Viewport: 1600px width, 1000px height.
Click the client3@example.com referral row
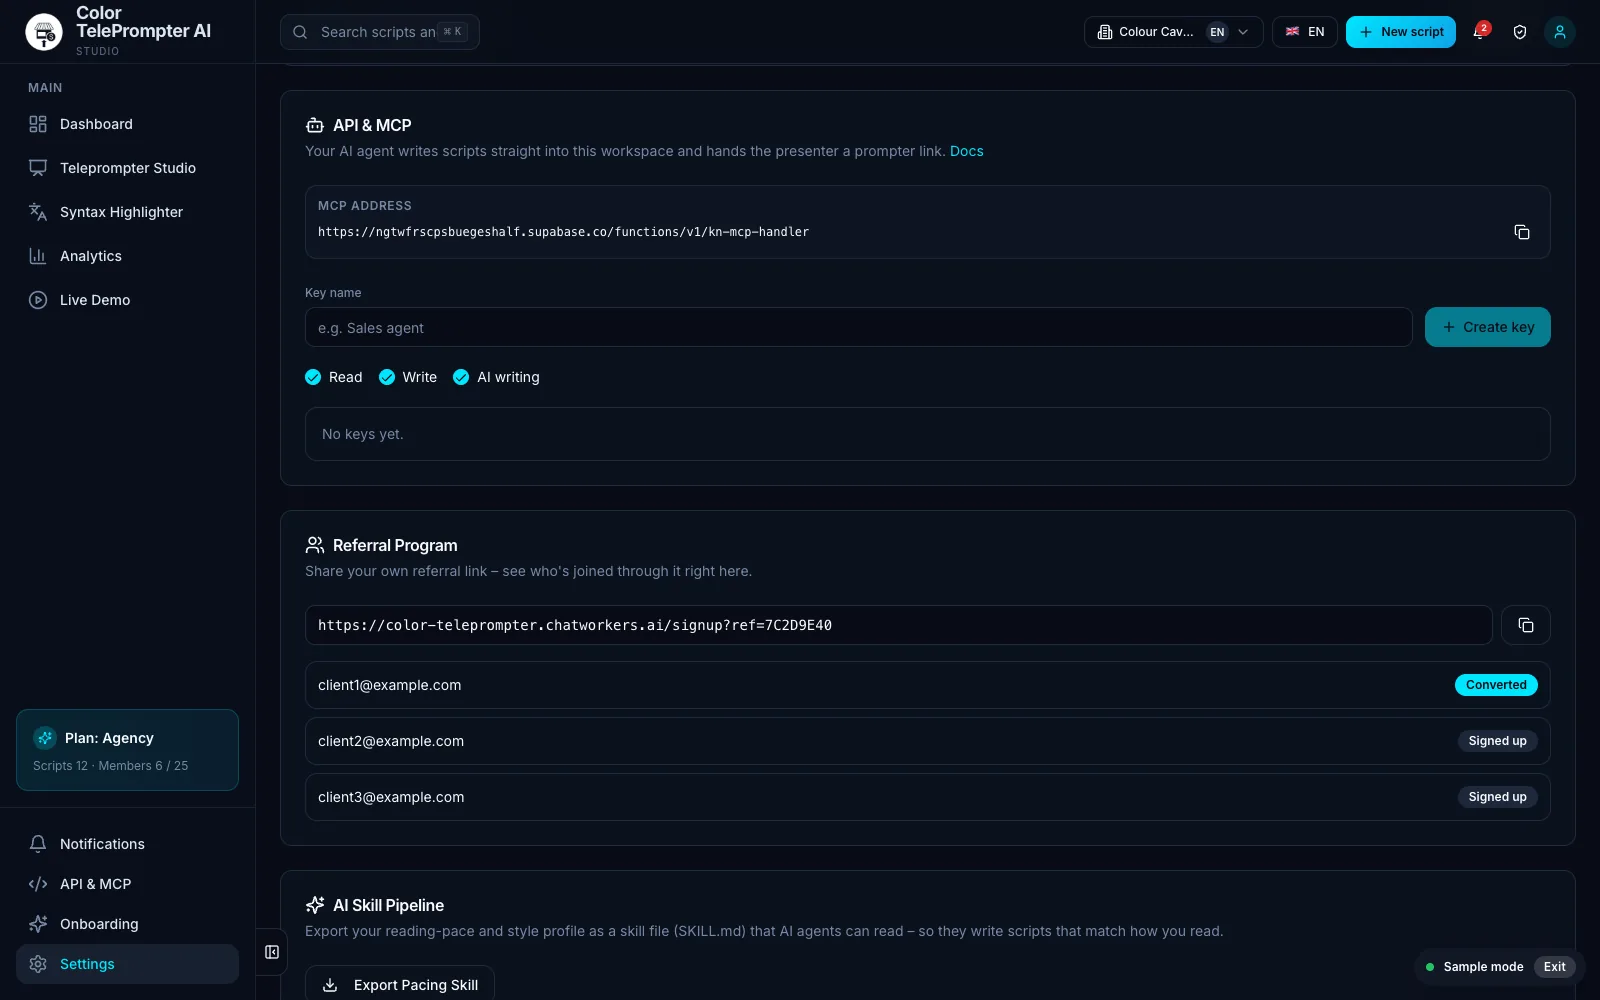point(927,797)
